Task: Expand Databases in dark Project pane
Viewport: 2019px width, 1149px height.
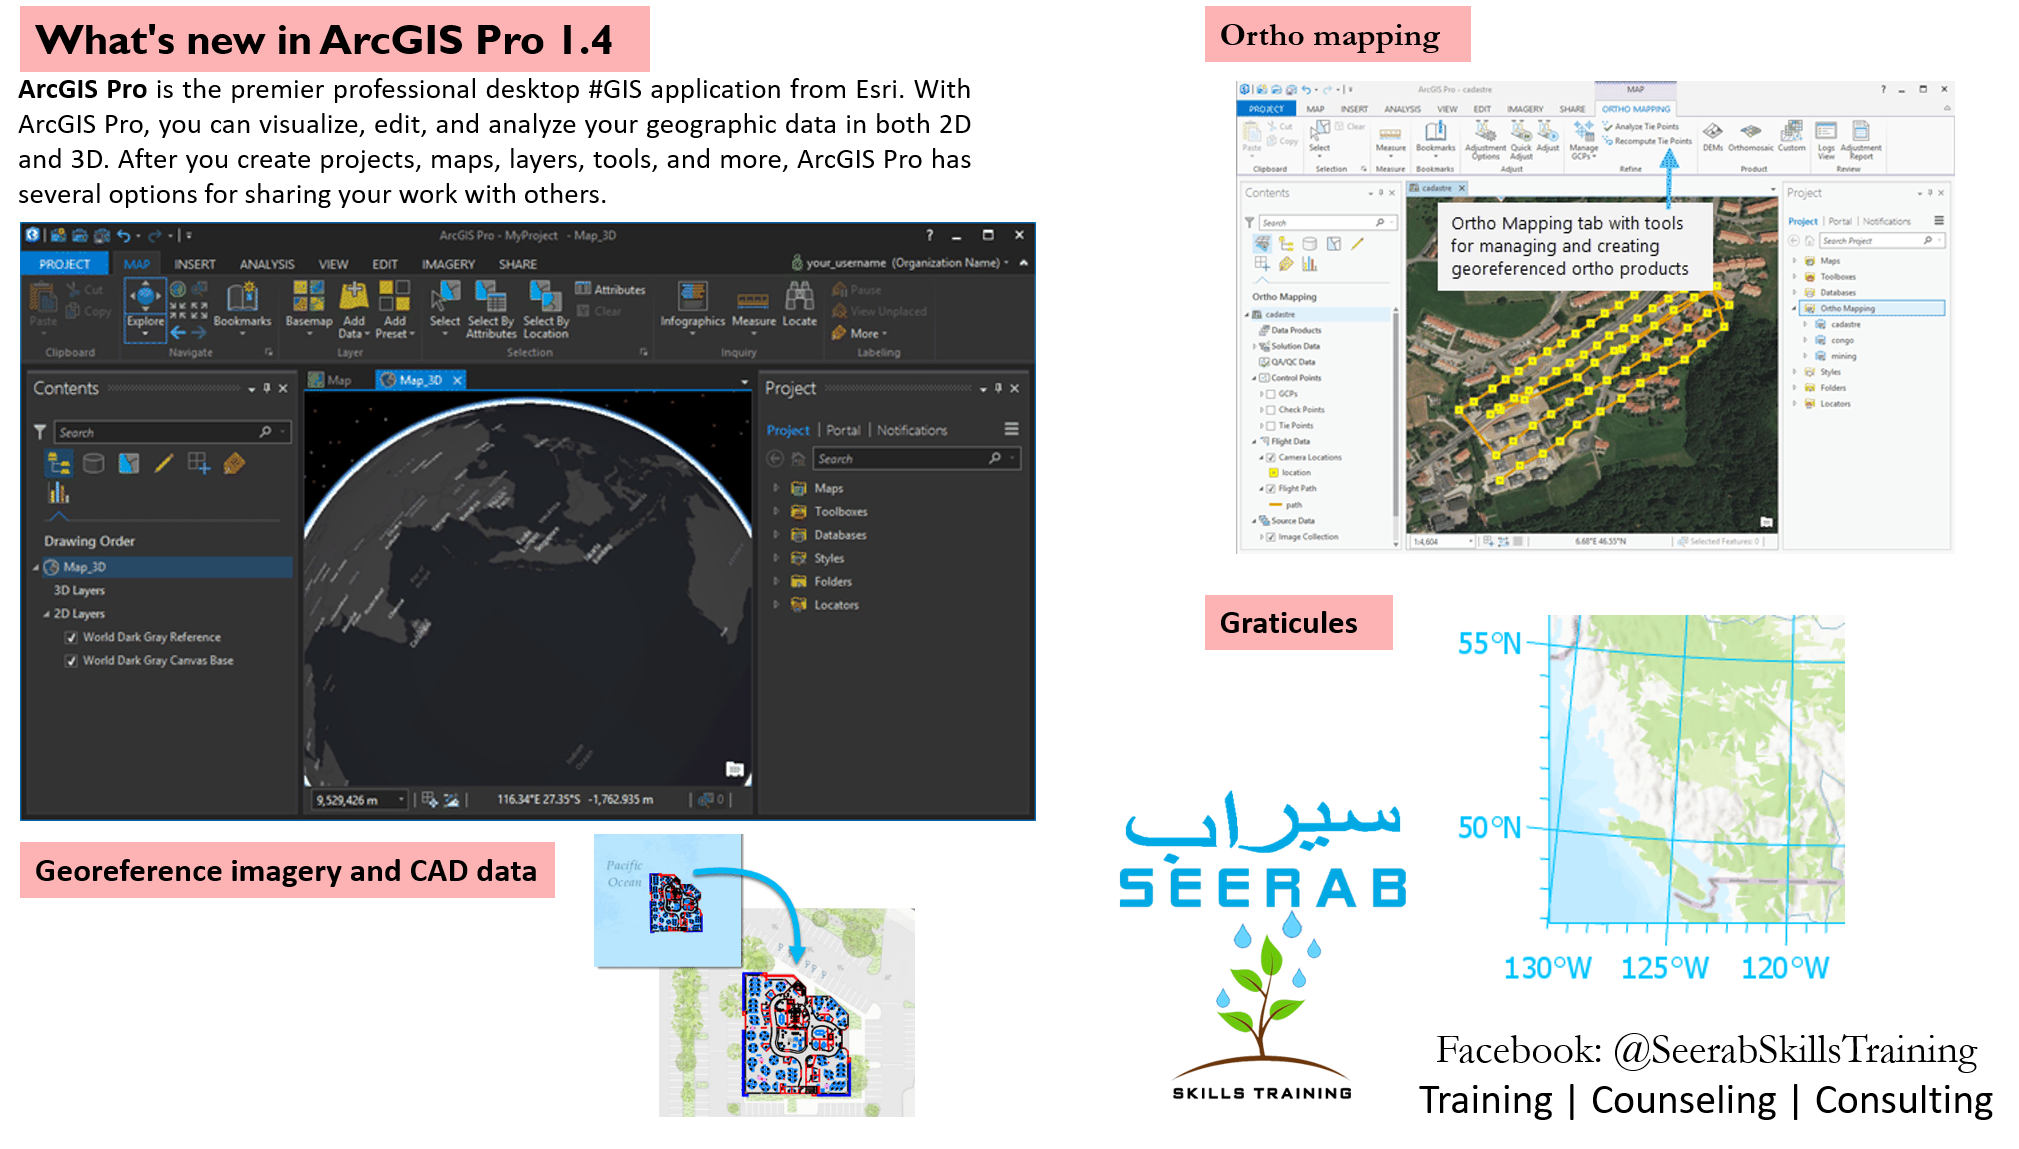Action: (776, 535)
